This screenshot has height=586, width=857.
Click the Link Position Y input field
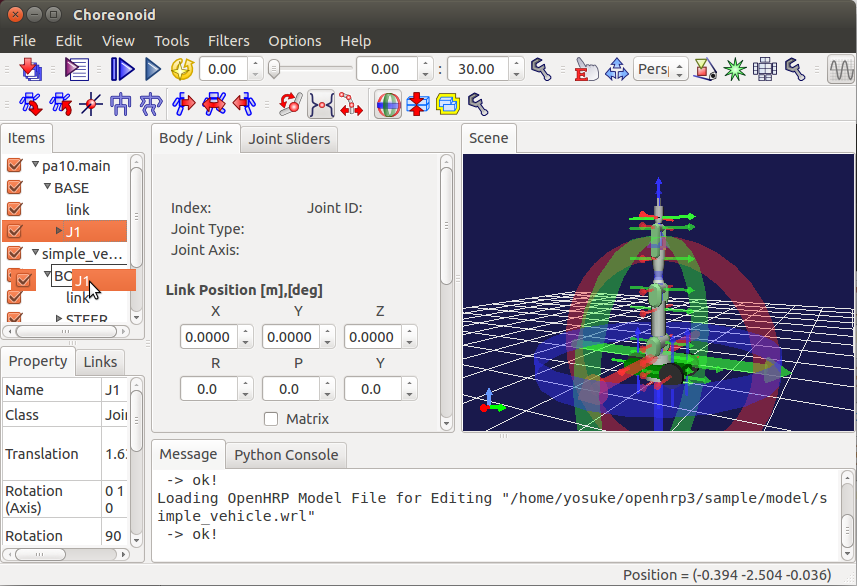click(x=290, y=337)
